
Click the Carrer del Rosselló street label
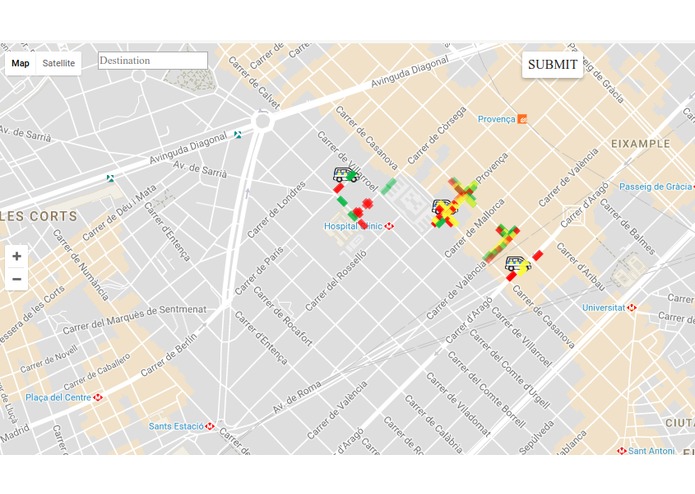click(x=336, y=280)
